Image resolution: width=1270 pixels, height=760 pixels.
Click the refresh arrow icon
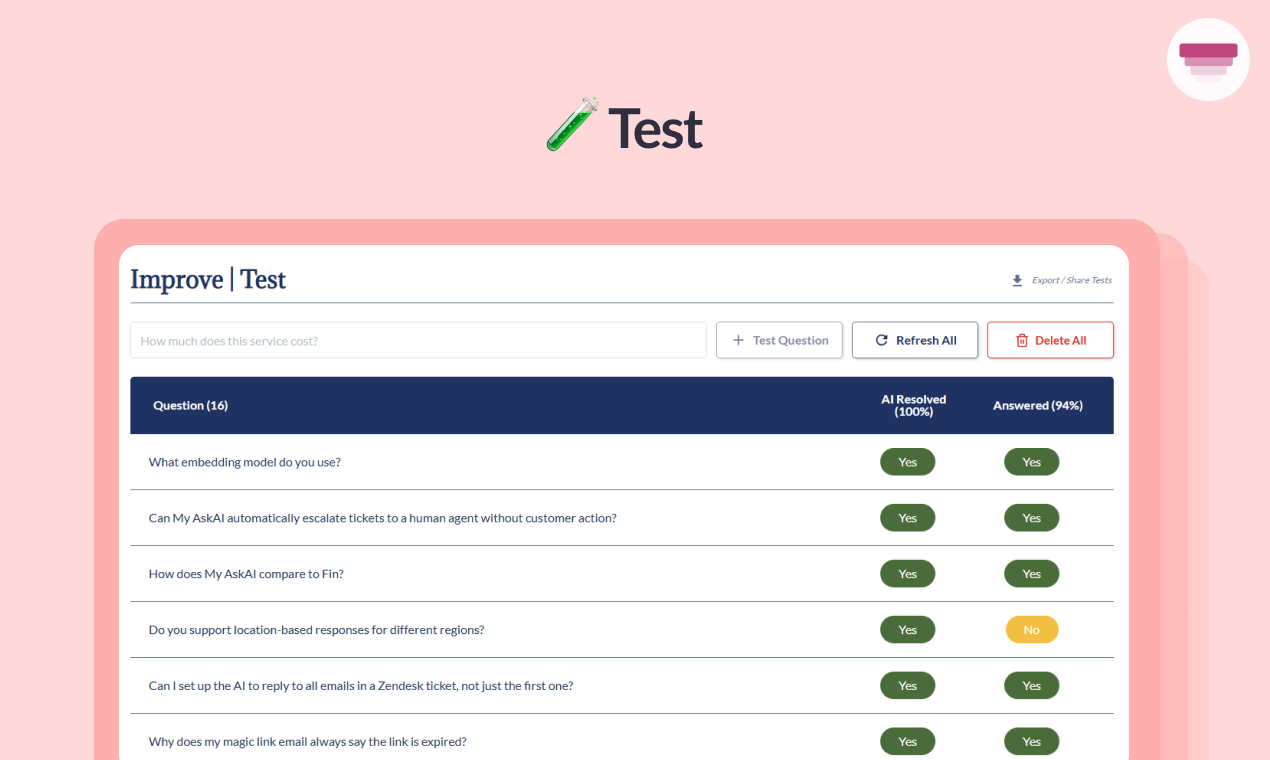click(x=881, y=340)
